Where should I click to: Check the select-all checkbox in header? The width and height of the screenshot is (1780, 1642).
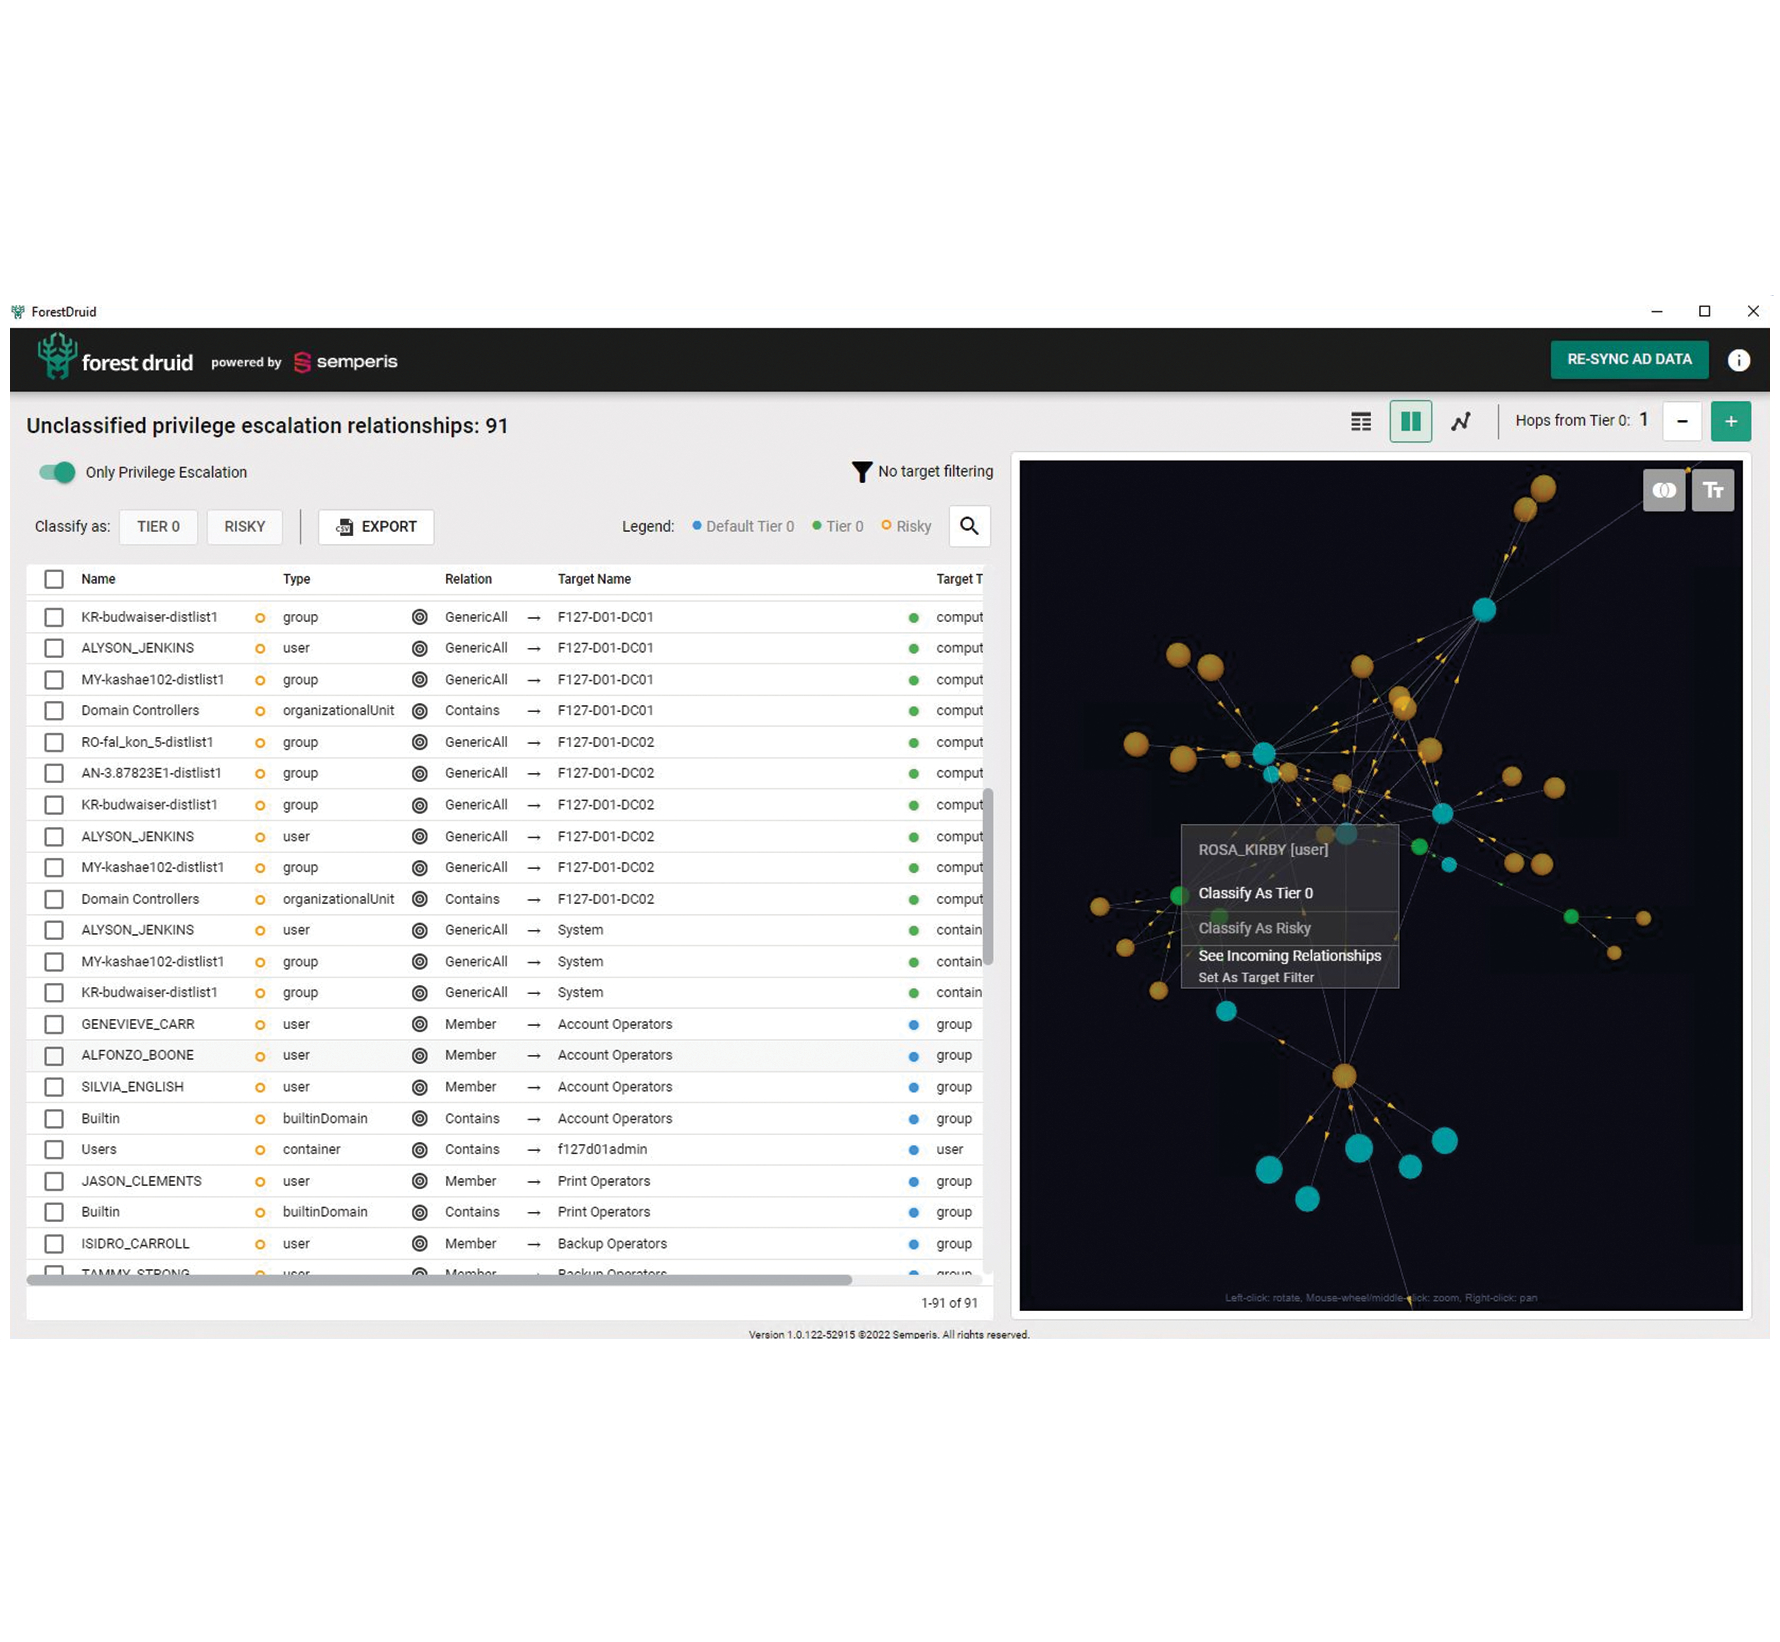coord(54,579)
